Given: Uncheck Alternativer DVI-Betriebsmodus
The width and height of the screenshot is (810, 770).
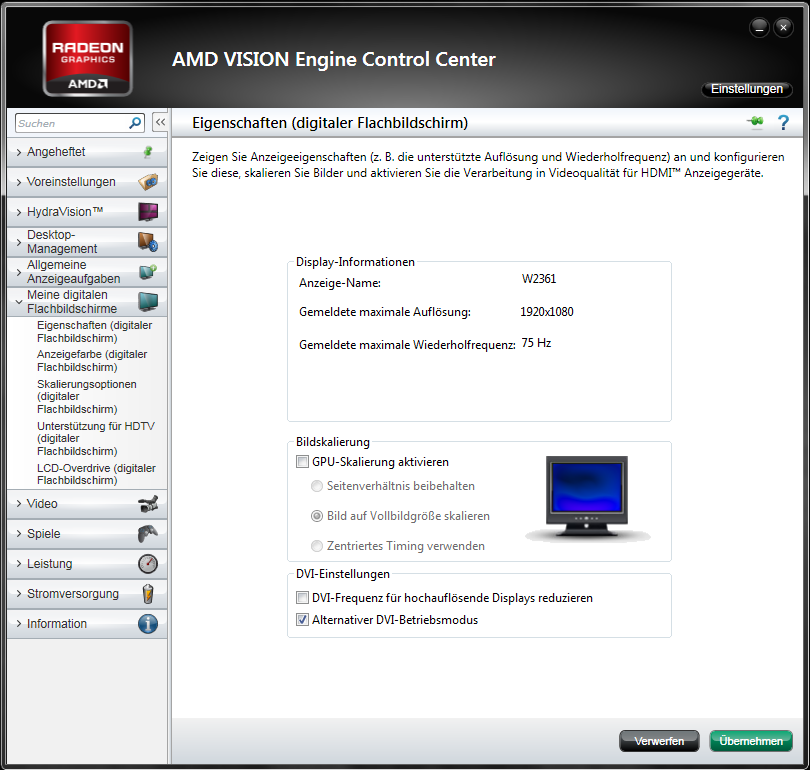Looking at the screenshot, I should tap(302, 619).
